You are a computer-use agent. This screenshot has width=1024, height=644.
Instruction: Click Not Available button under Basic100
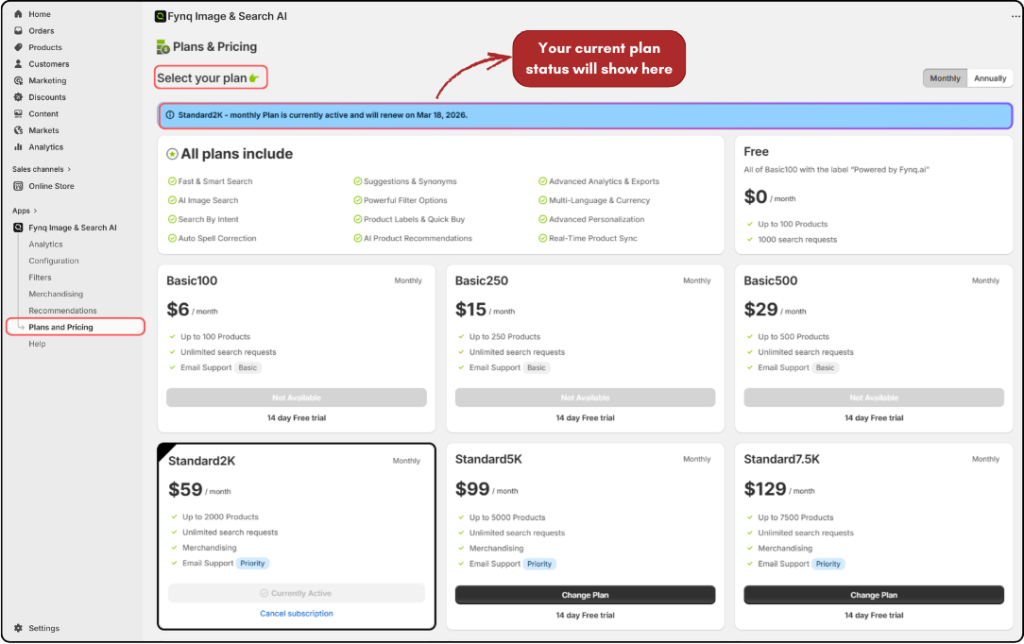point(296,398)
